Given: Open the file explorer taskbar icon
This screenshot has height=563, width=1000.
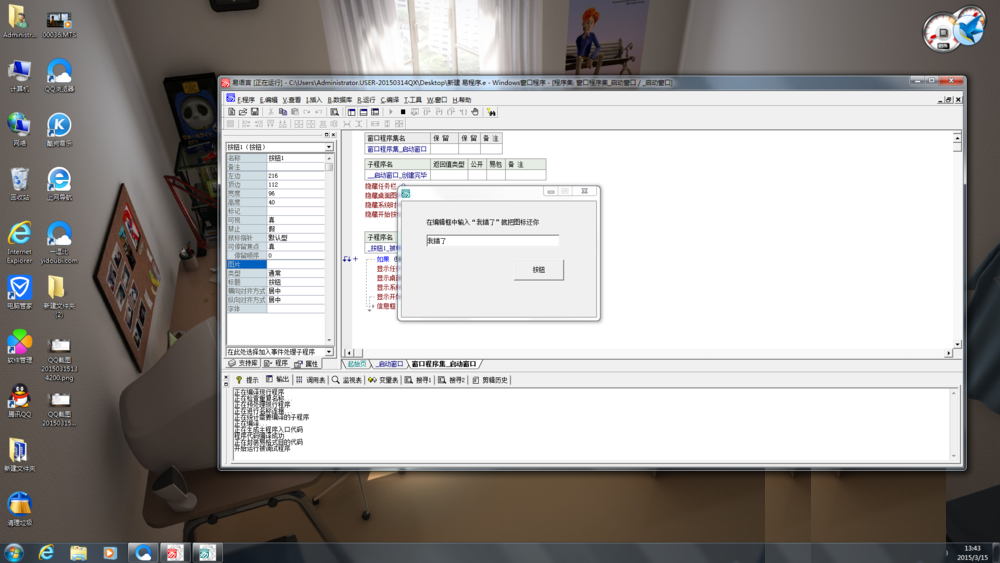Looking at the screenshot, I should [78, 552].
